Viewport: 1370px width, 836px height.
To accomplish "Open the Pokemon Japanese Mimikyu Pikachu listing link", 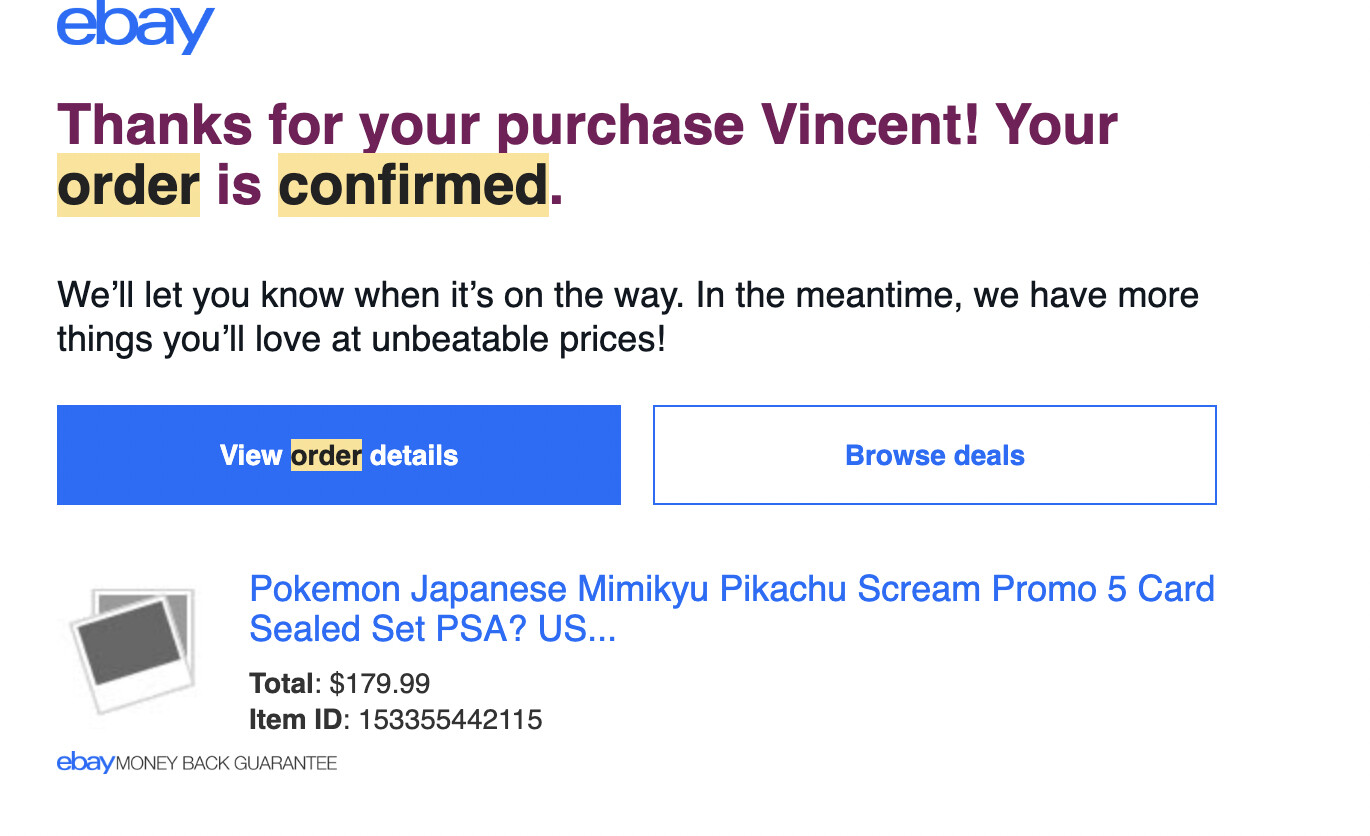I will [731, 589].
